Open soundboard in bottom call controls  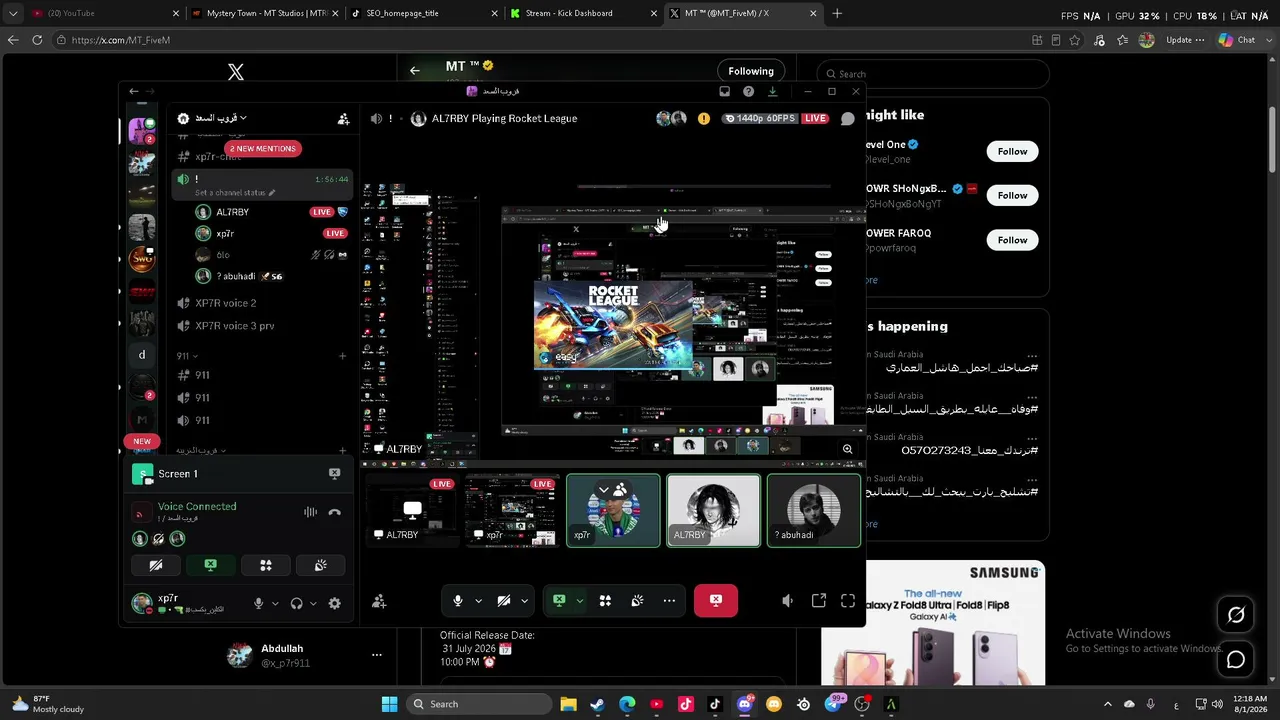(637, 601)
